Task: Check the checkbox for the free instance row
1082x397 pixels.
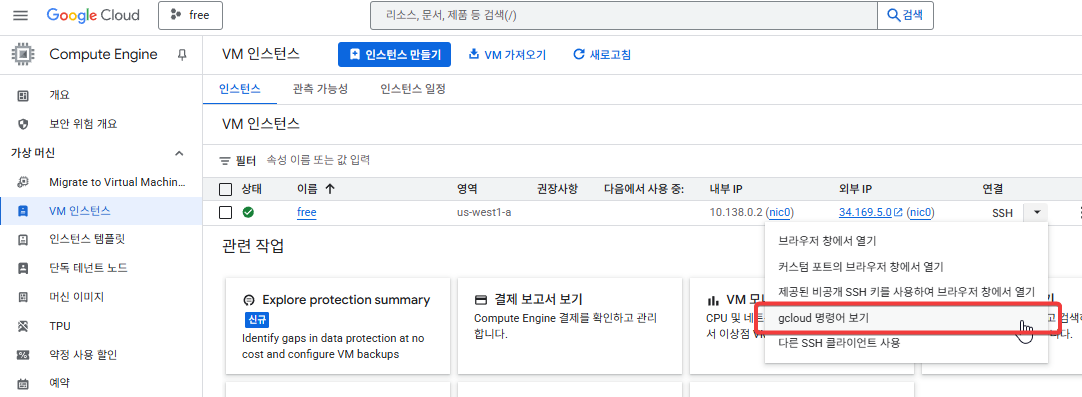Action: pyautogui.click(x=226, y=213)
